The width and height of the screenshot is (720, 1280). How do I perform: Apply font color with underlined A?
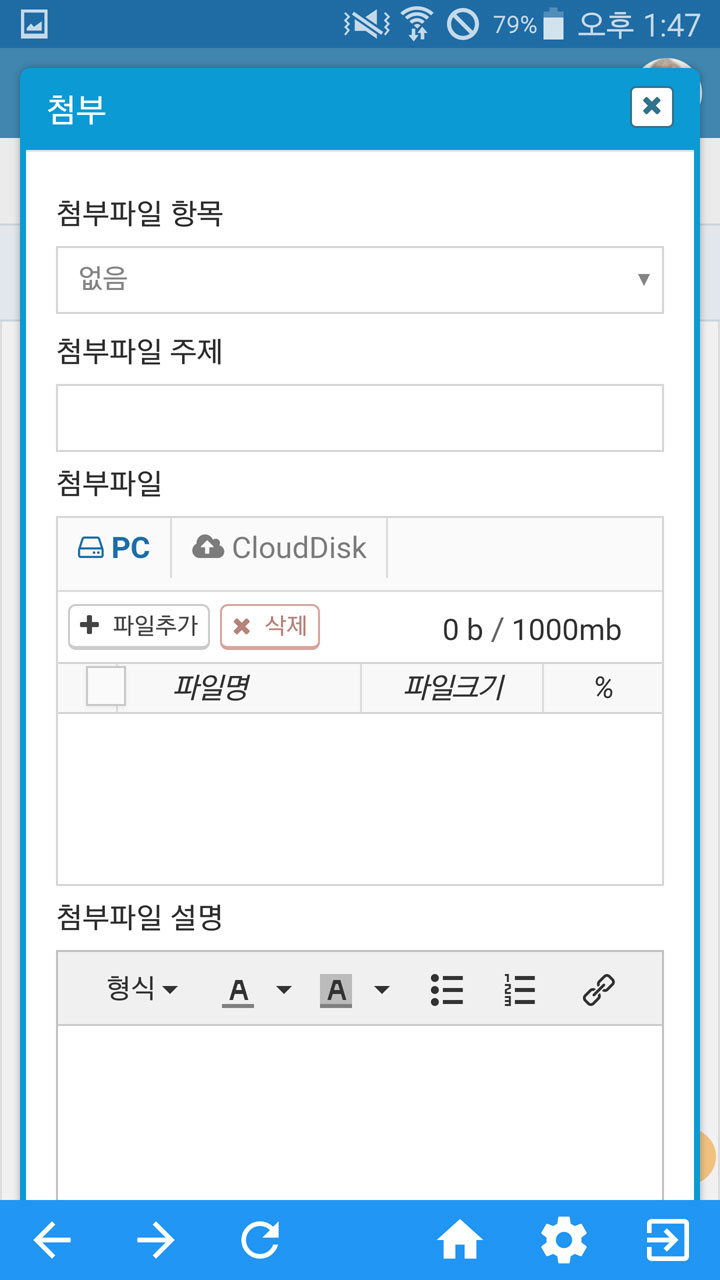(238, 990)
